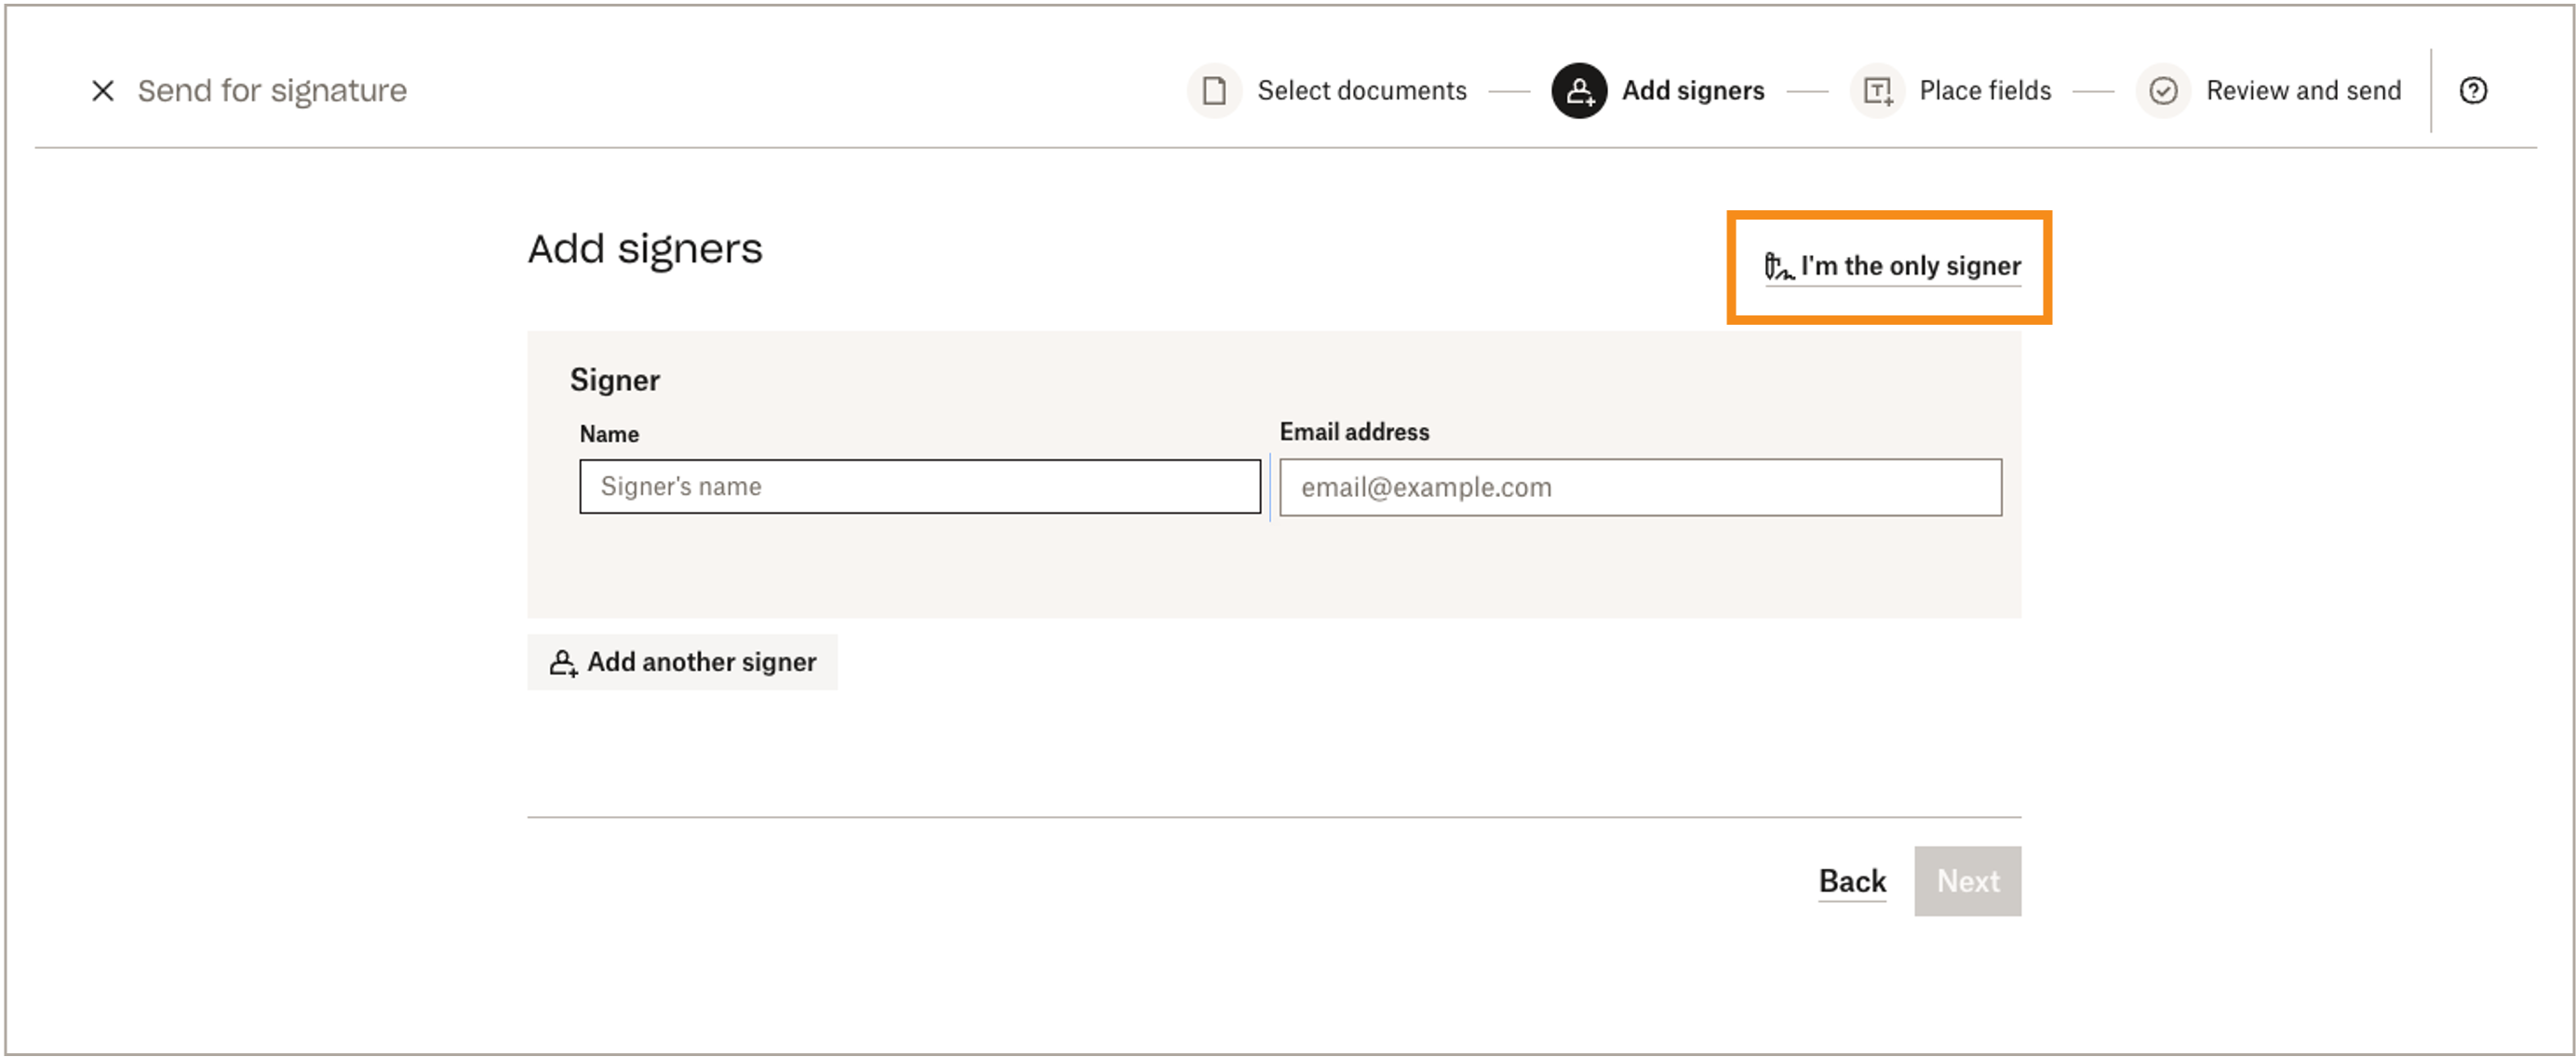
Task: Focus the Email address input field
Action: [1640, 488]
